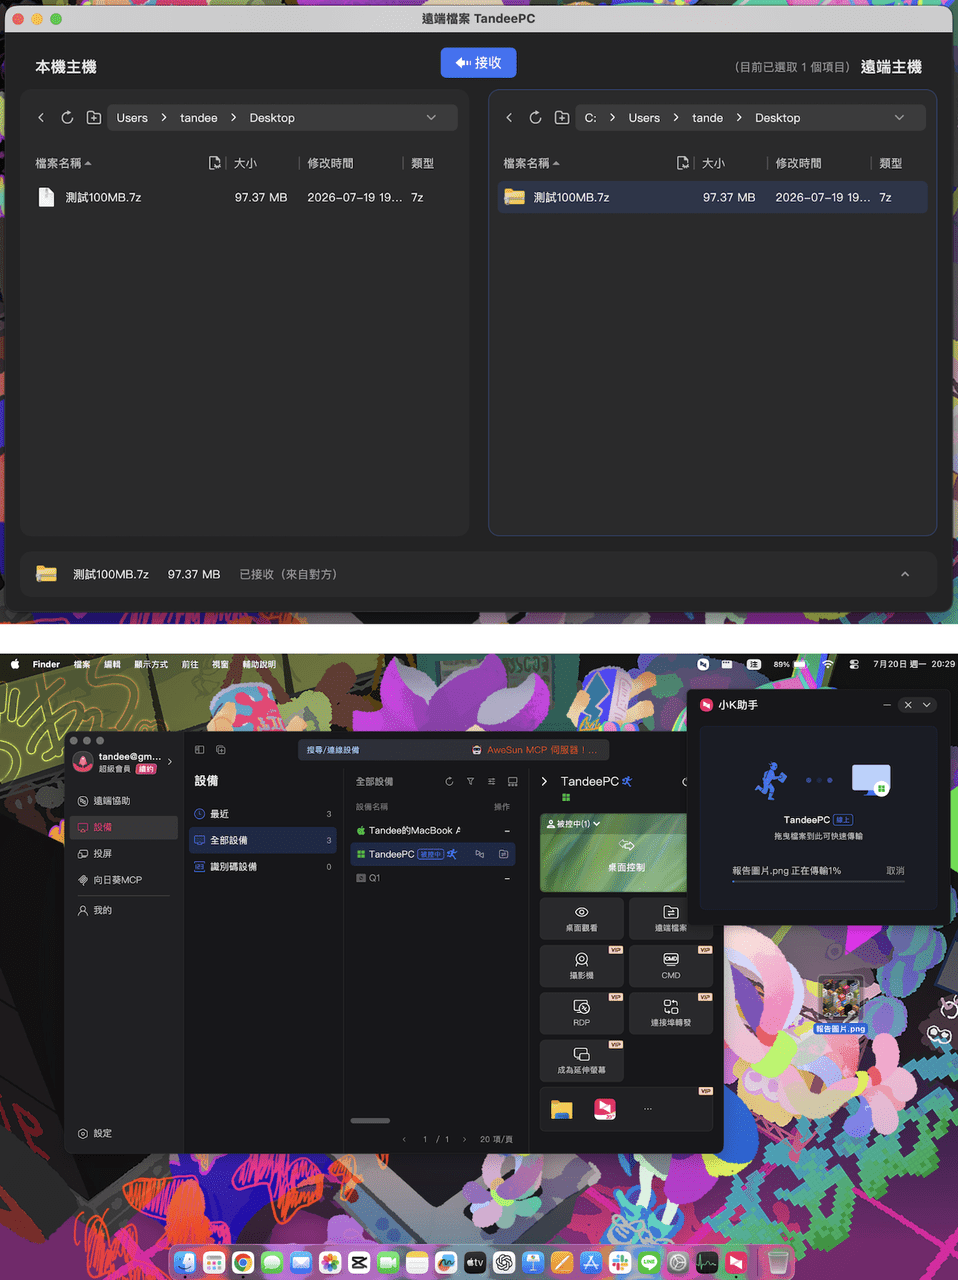This screenshot has height=1280, width=958.
Task: Go to next page of device list
Action: pos(464,1139)
